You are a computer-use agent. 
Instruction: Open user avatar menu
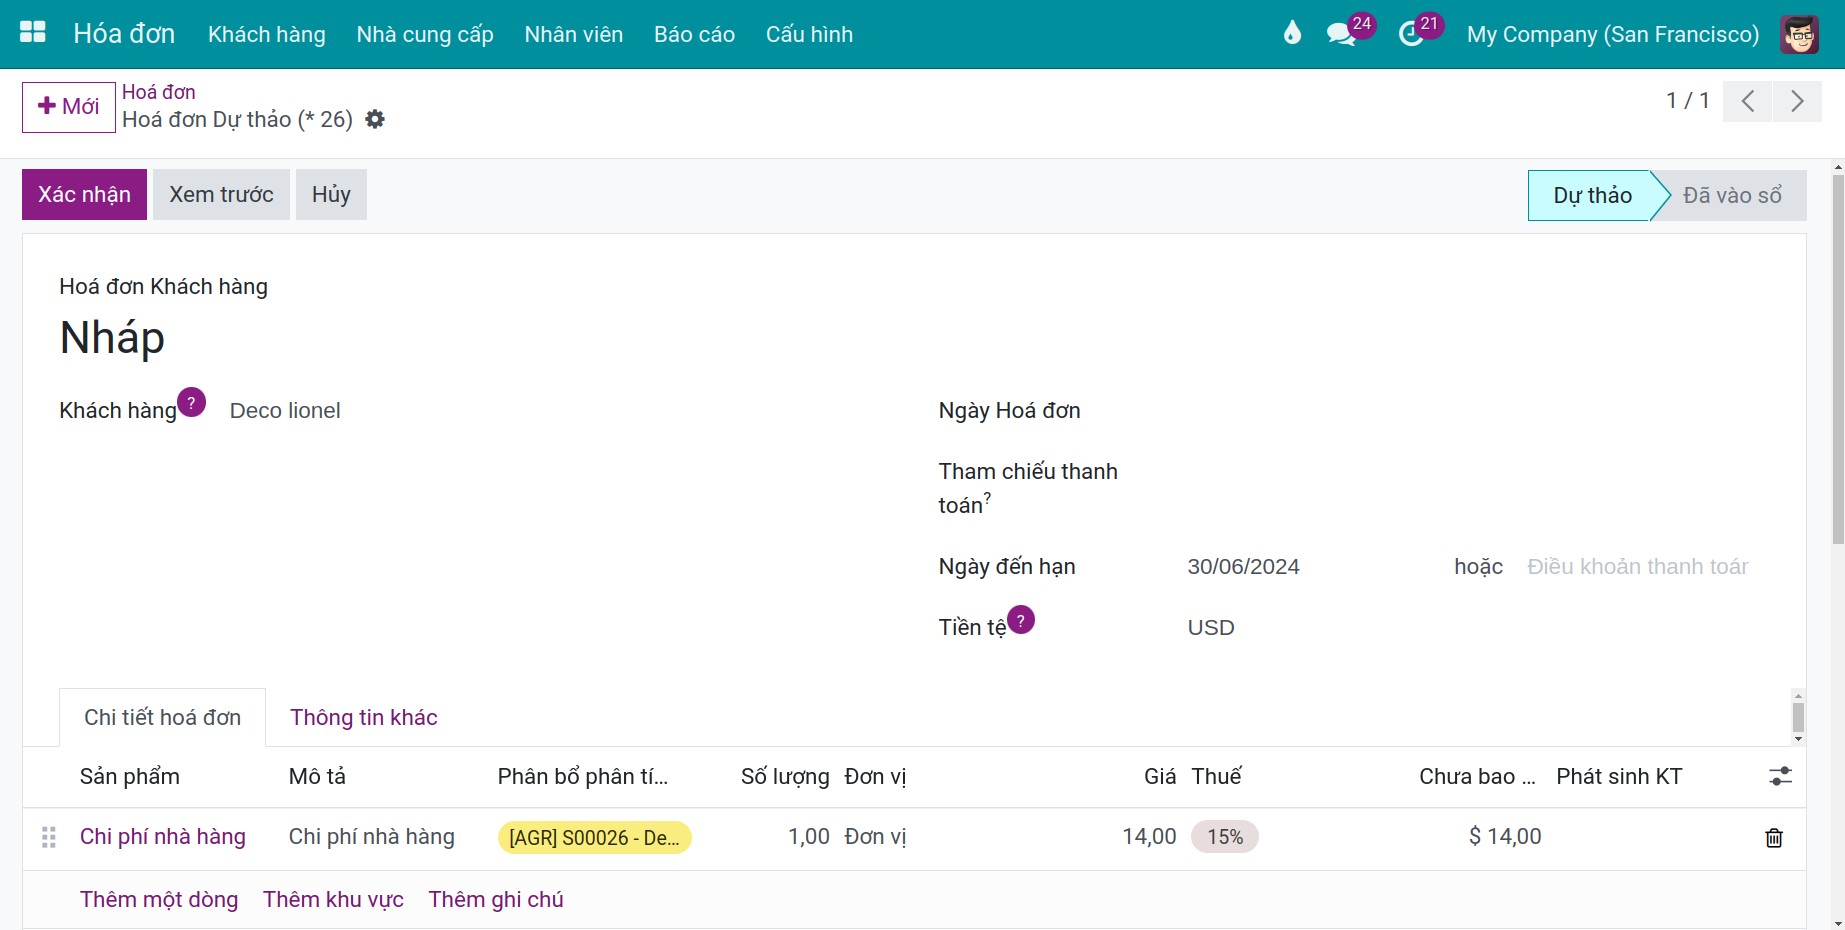[x=1799, y=34]
